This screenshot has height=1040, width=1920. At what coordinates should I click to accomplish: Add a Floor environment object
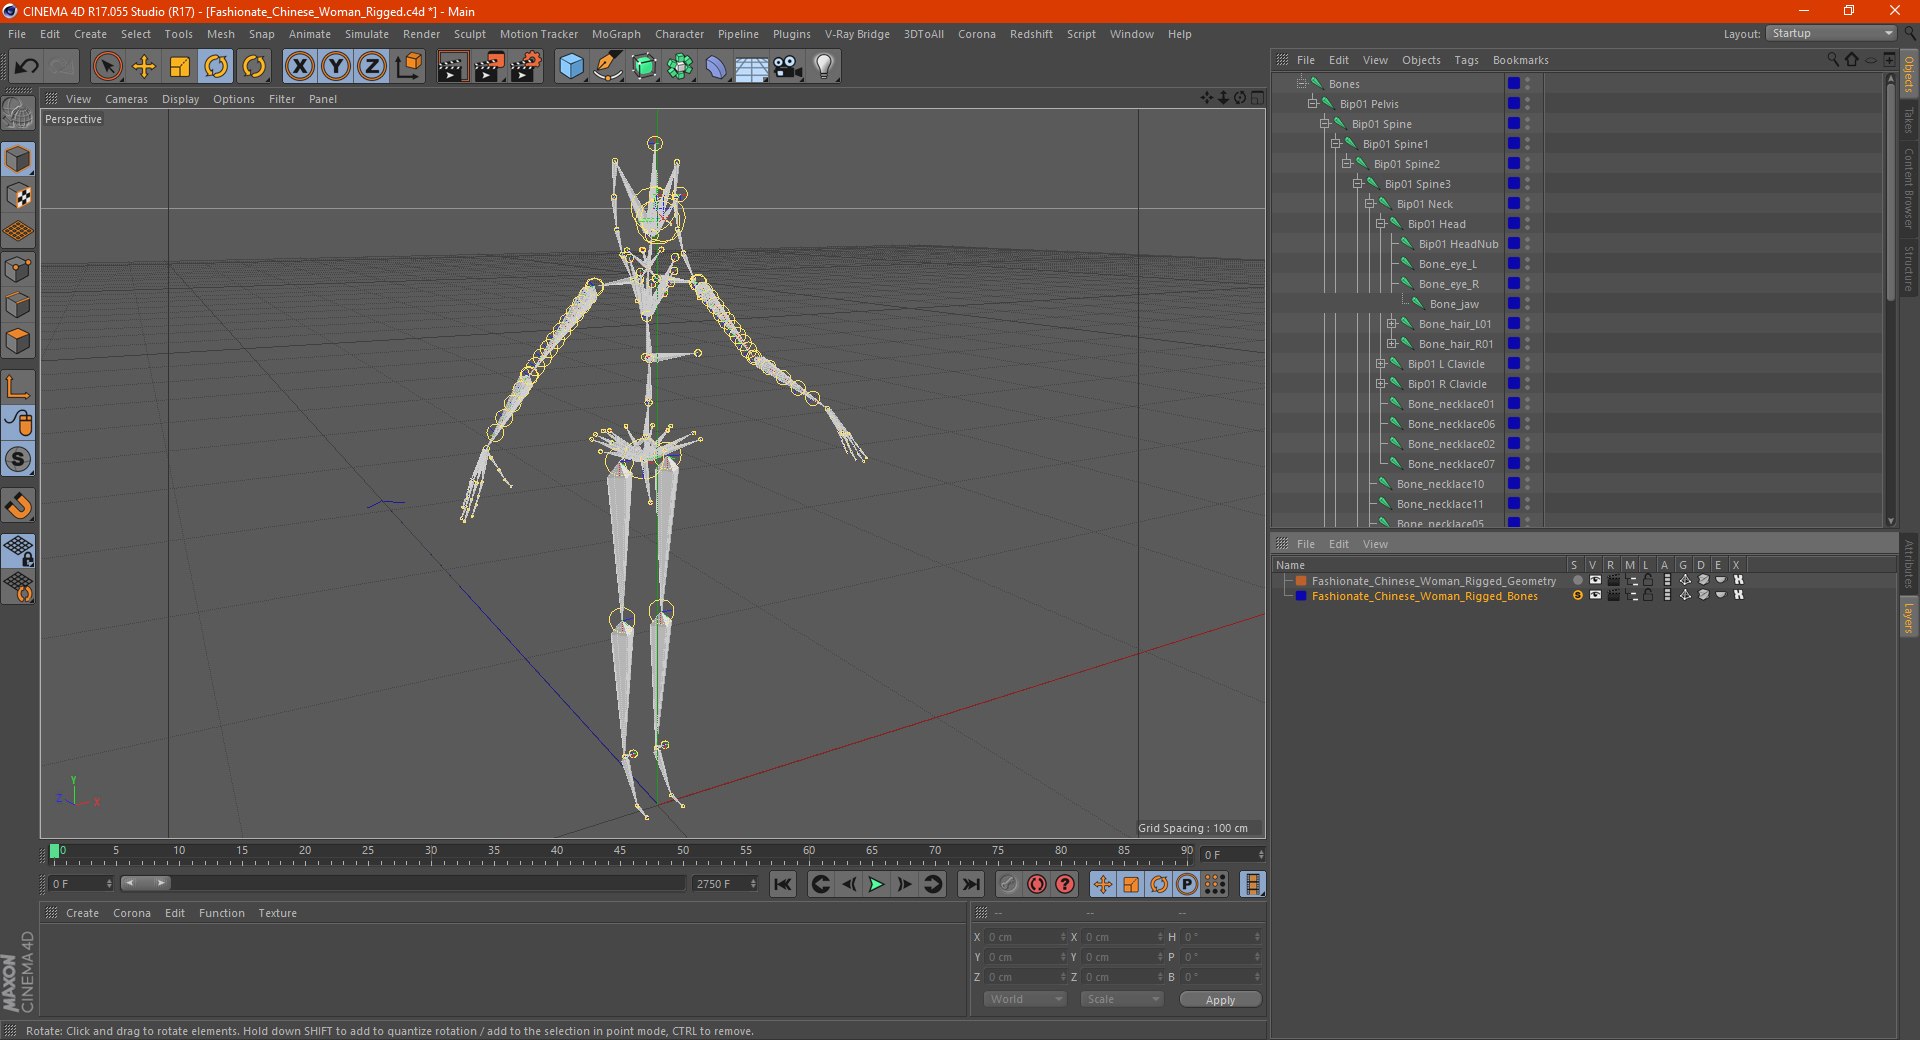[x=752, y=67]
